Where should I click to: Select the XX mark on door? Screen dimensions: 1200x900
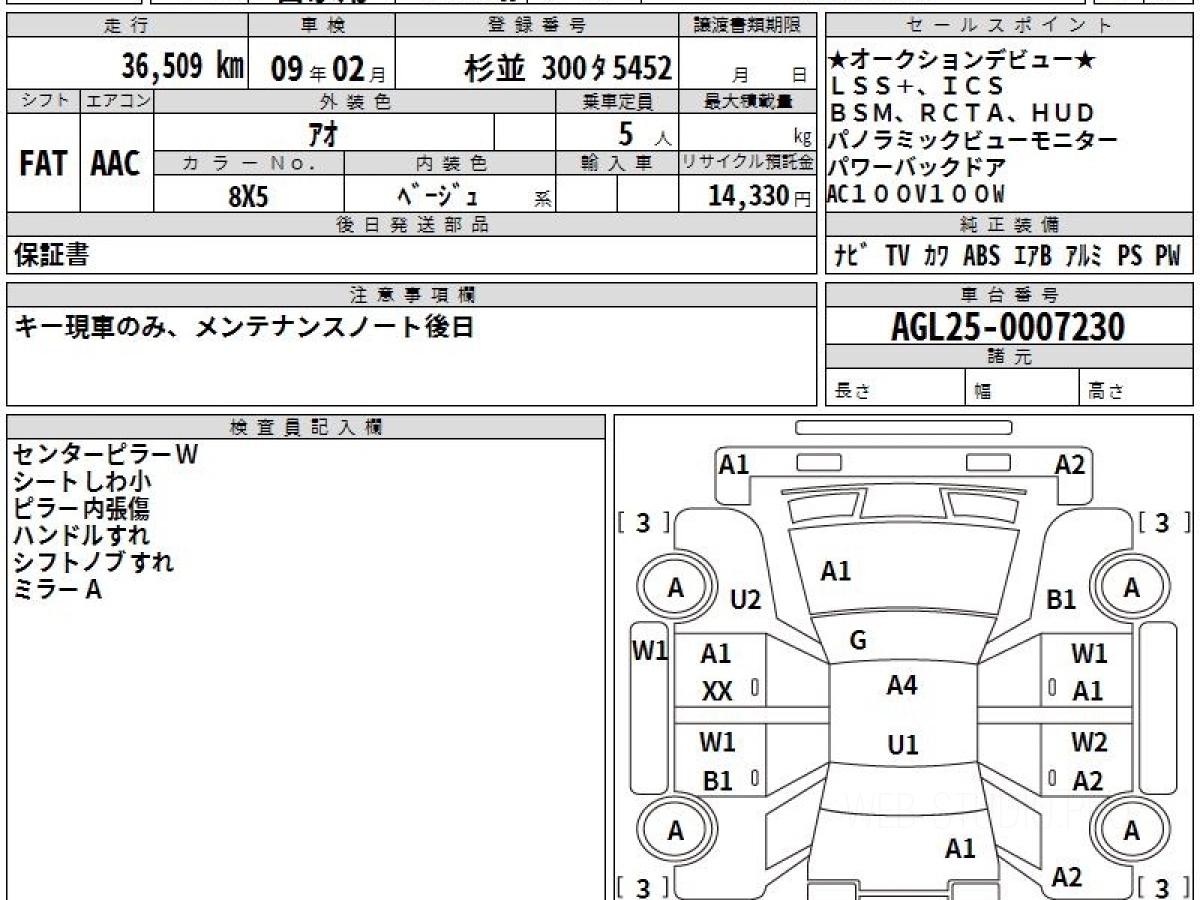(717, 692)
